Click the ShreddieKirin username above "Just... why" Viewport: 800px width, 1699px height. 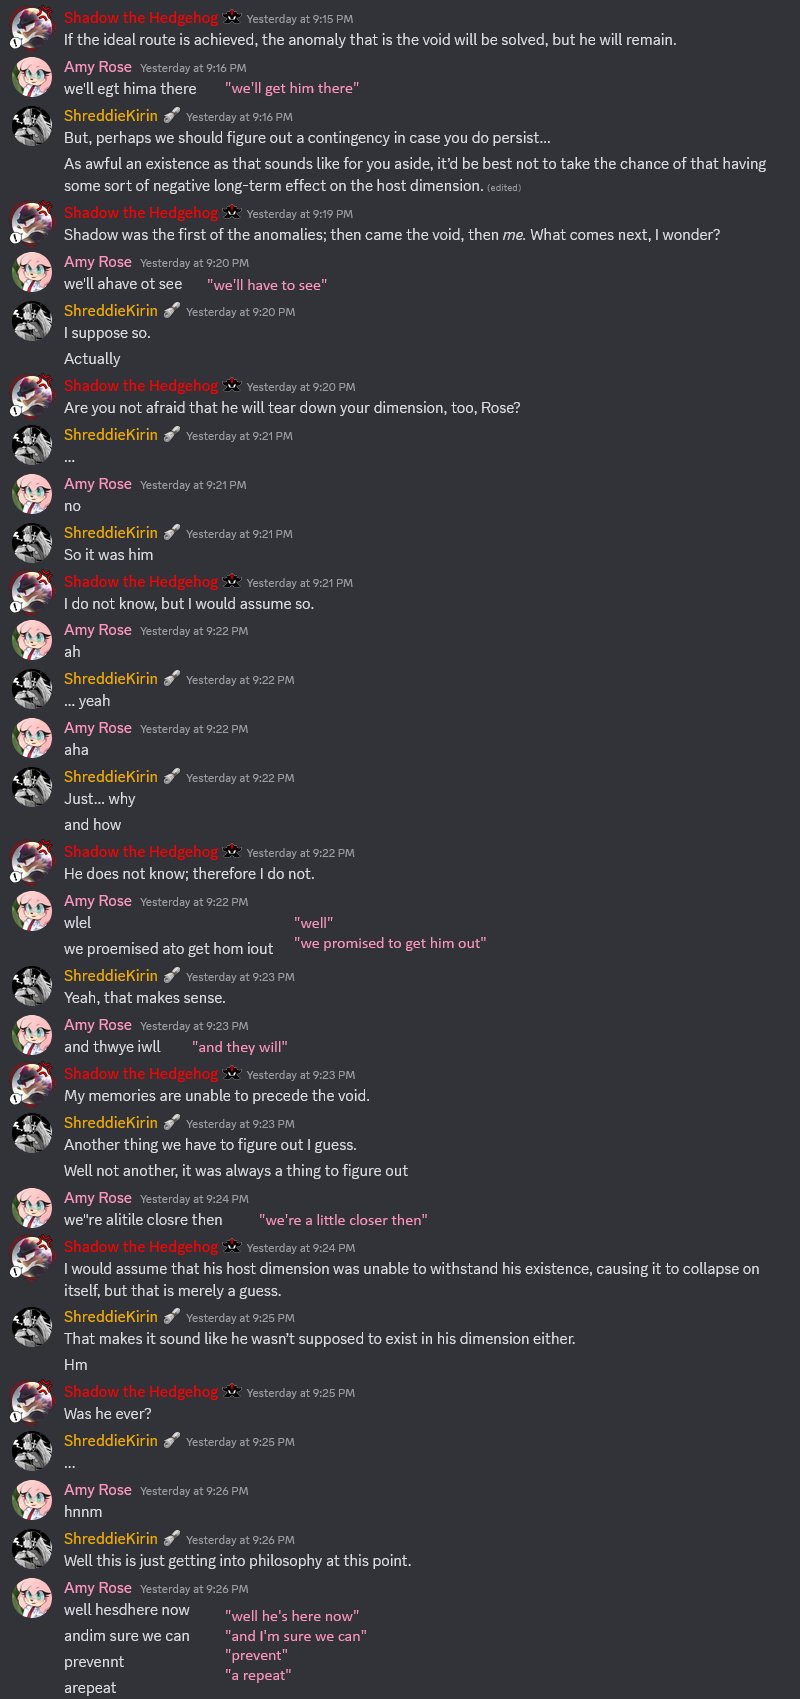(x=111, y=776)
